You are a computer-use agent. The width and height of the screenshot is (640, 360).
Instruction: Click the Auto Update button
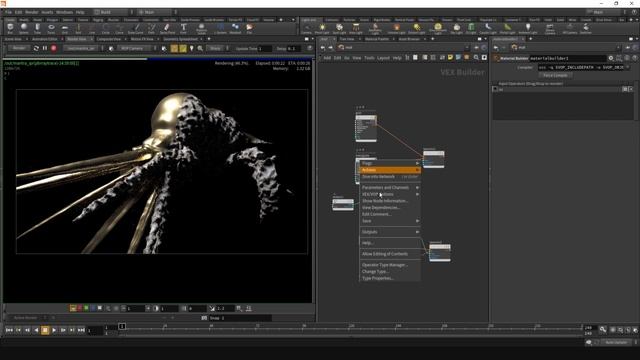pos(616,342)
